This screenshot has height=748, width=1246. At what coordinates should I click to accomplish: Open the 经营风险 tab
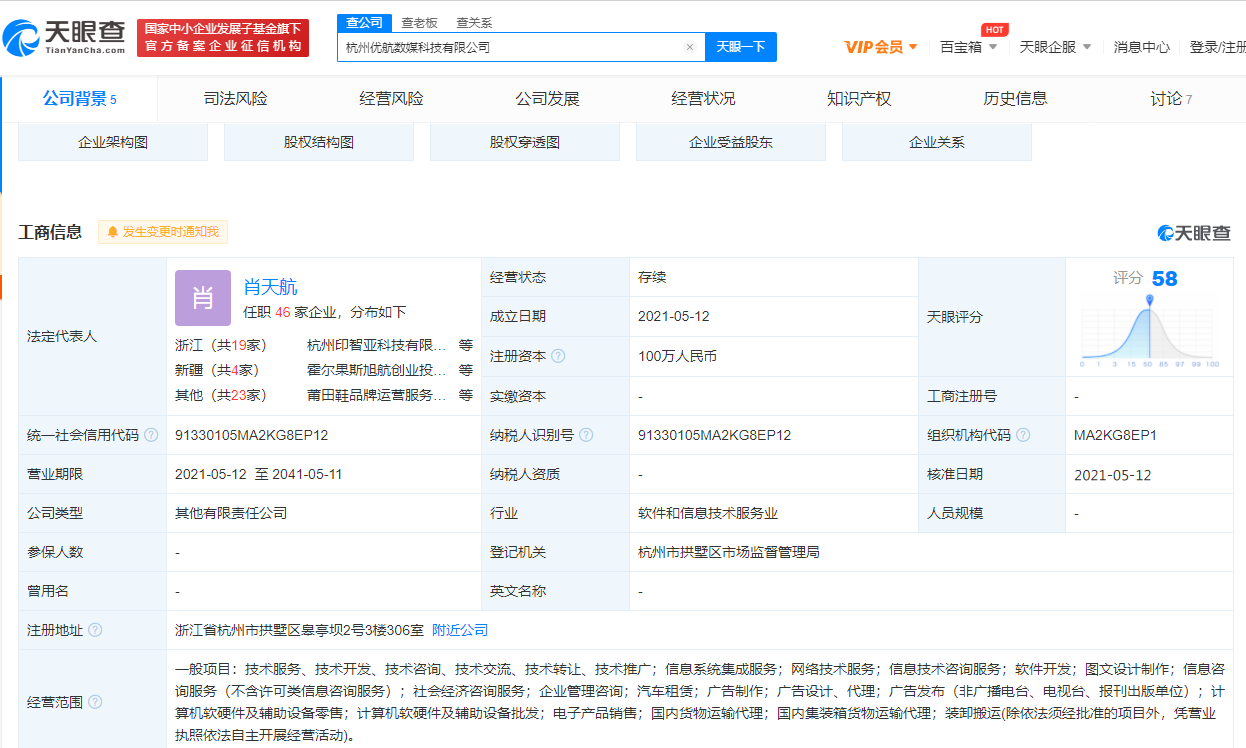tap(392, 99)
